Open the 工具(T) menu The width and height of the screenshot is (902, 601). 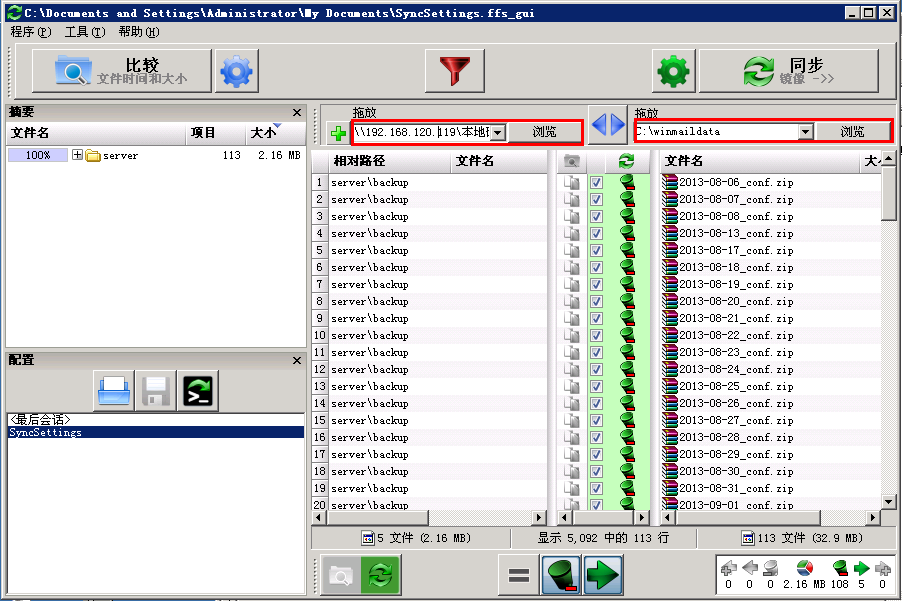[x=84, y=32]
